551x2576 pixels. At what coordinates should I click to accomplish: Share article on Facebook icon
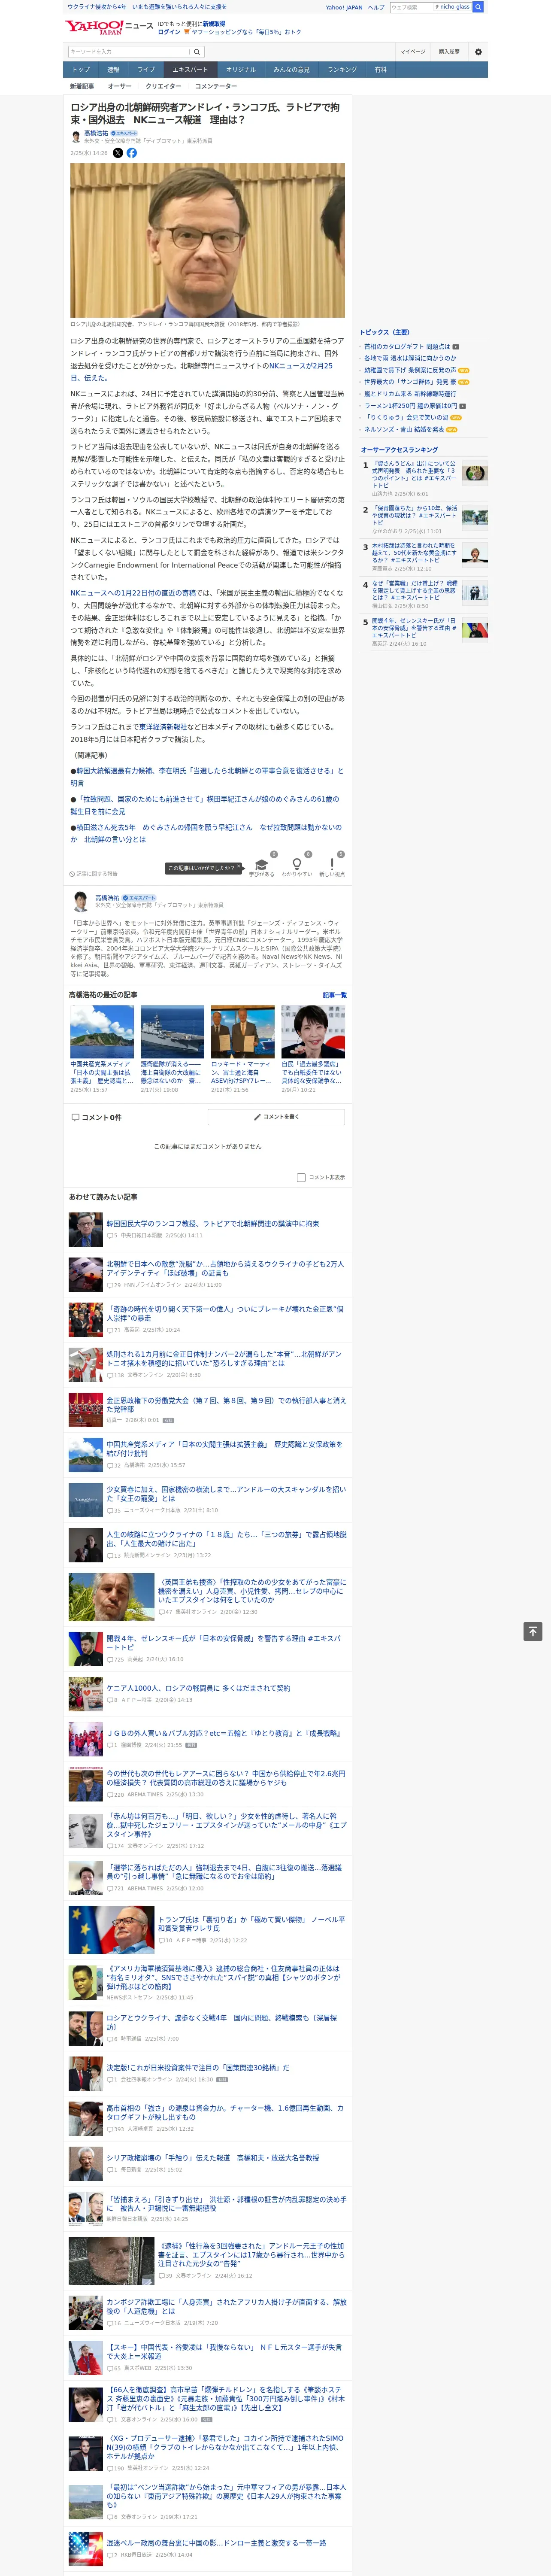pyautogui.click(x=132, y=153)
